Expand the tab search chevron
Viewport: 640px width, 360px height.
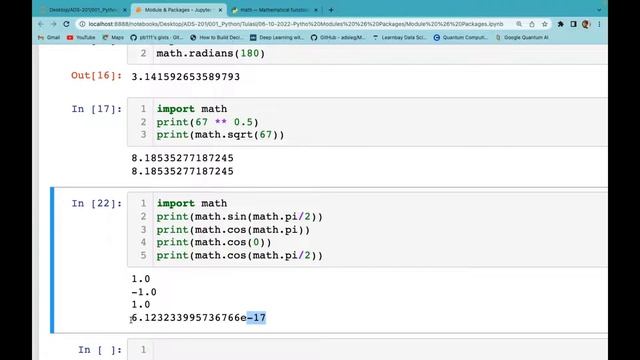click(599, 10)
